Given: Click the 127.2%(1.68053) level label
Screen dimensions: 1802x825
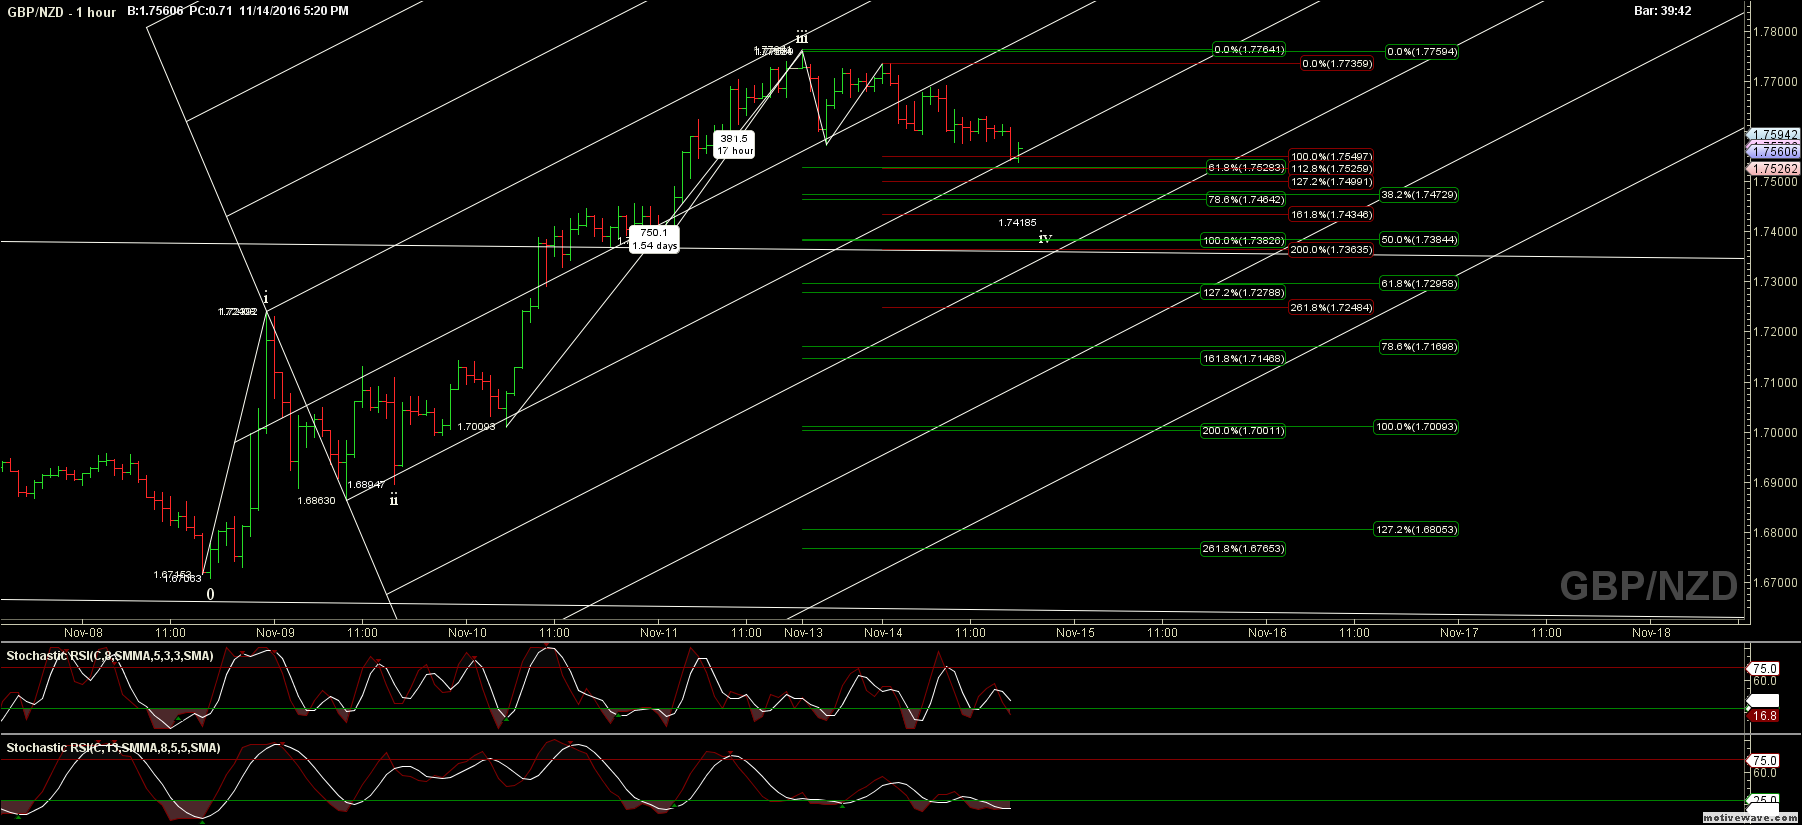Looking at the screenshot, I should [x=1416, y=530].
